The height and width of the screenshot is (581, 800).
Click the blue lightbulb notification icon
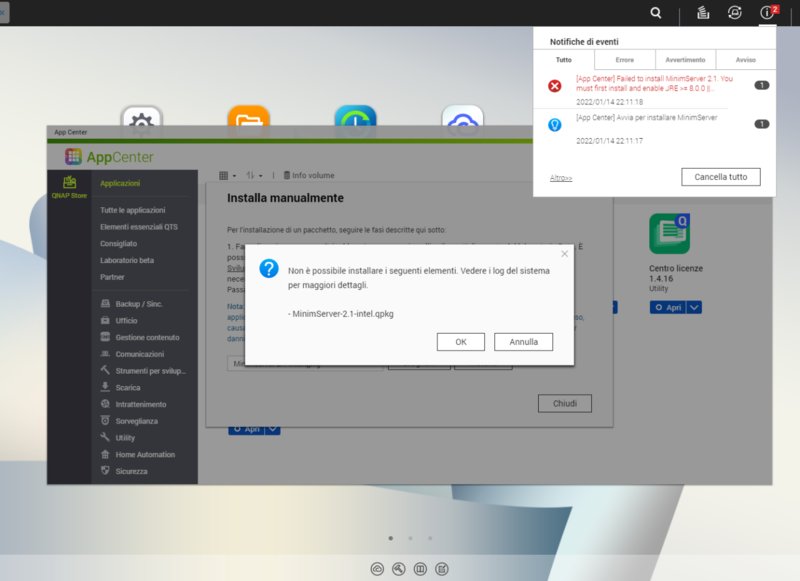pos(555,124)
